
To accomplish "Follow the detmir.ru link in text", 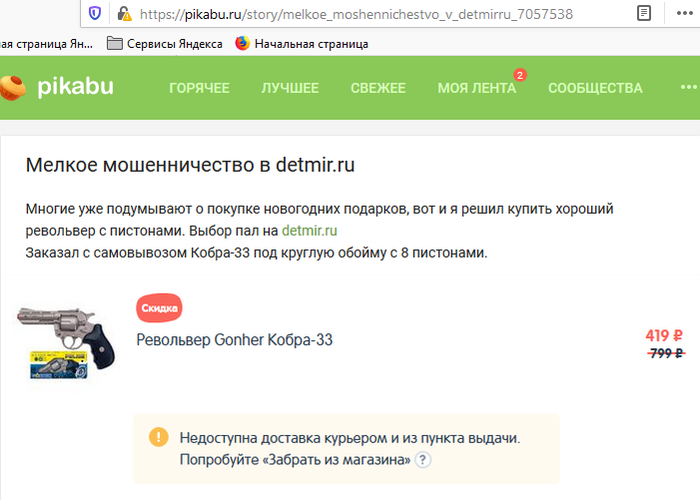I will (310, 230).
